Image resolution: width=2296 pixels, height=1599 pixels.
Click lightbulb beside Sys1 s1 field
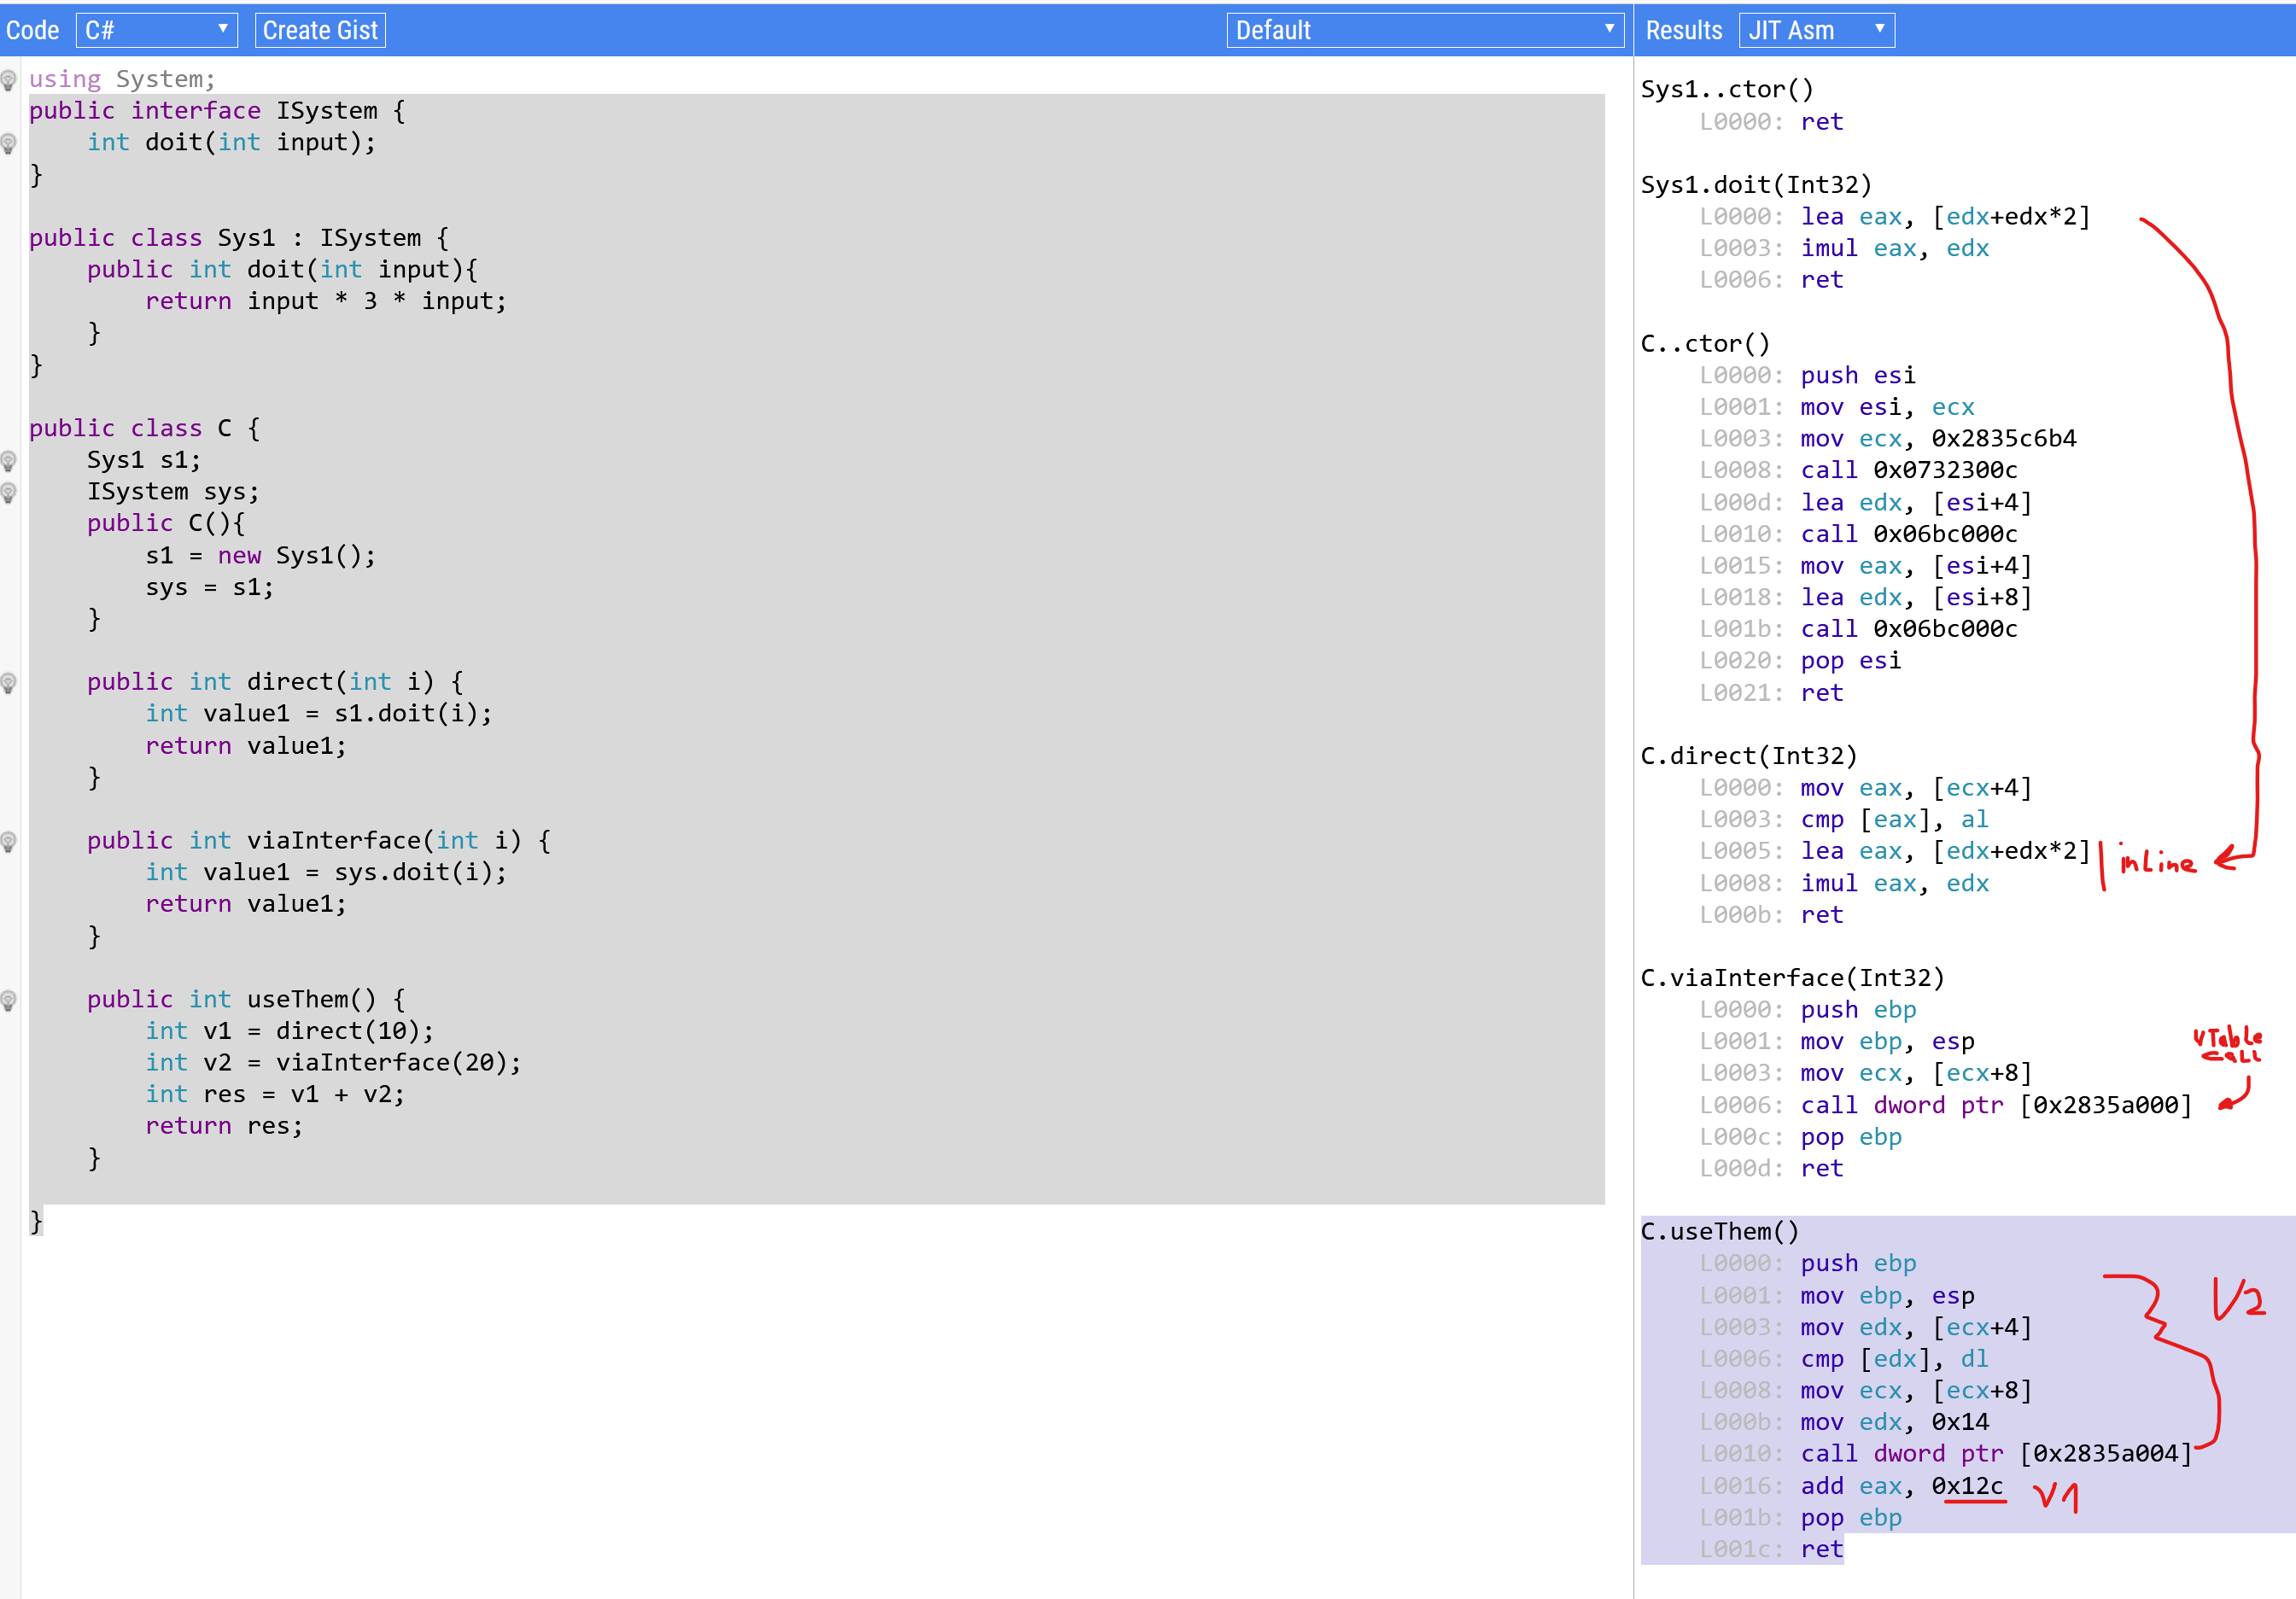tap(9, 460)
